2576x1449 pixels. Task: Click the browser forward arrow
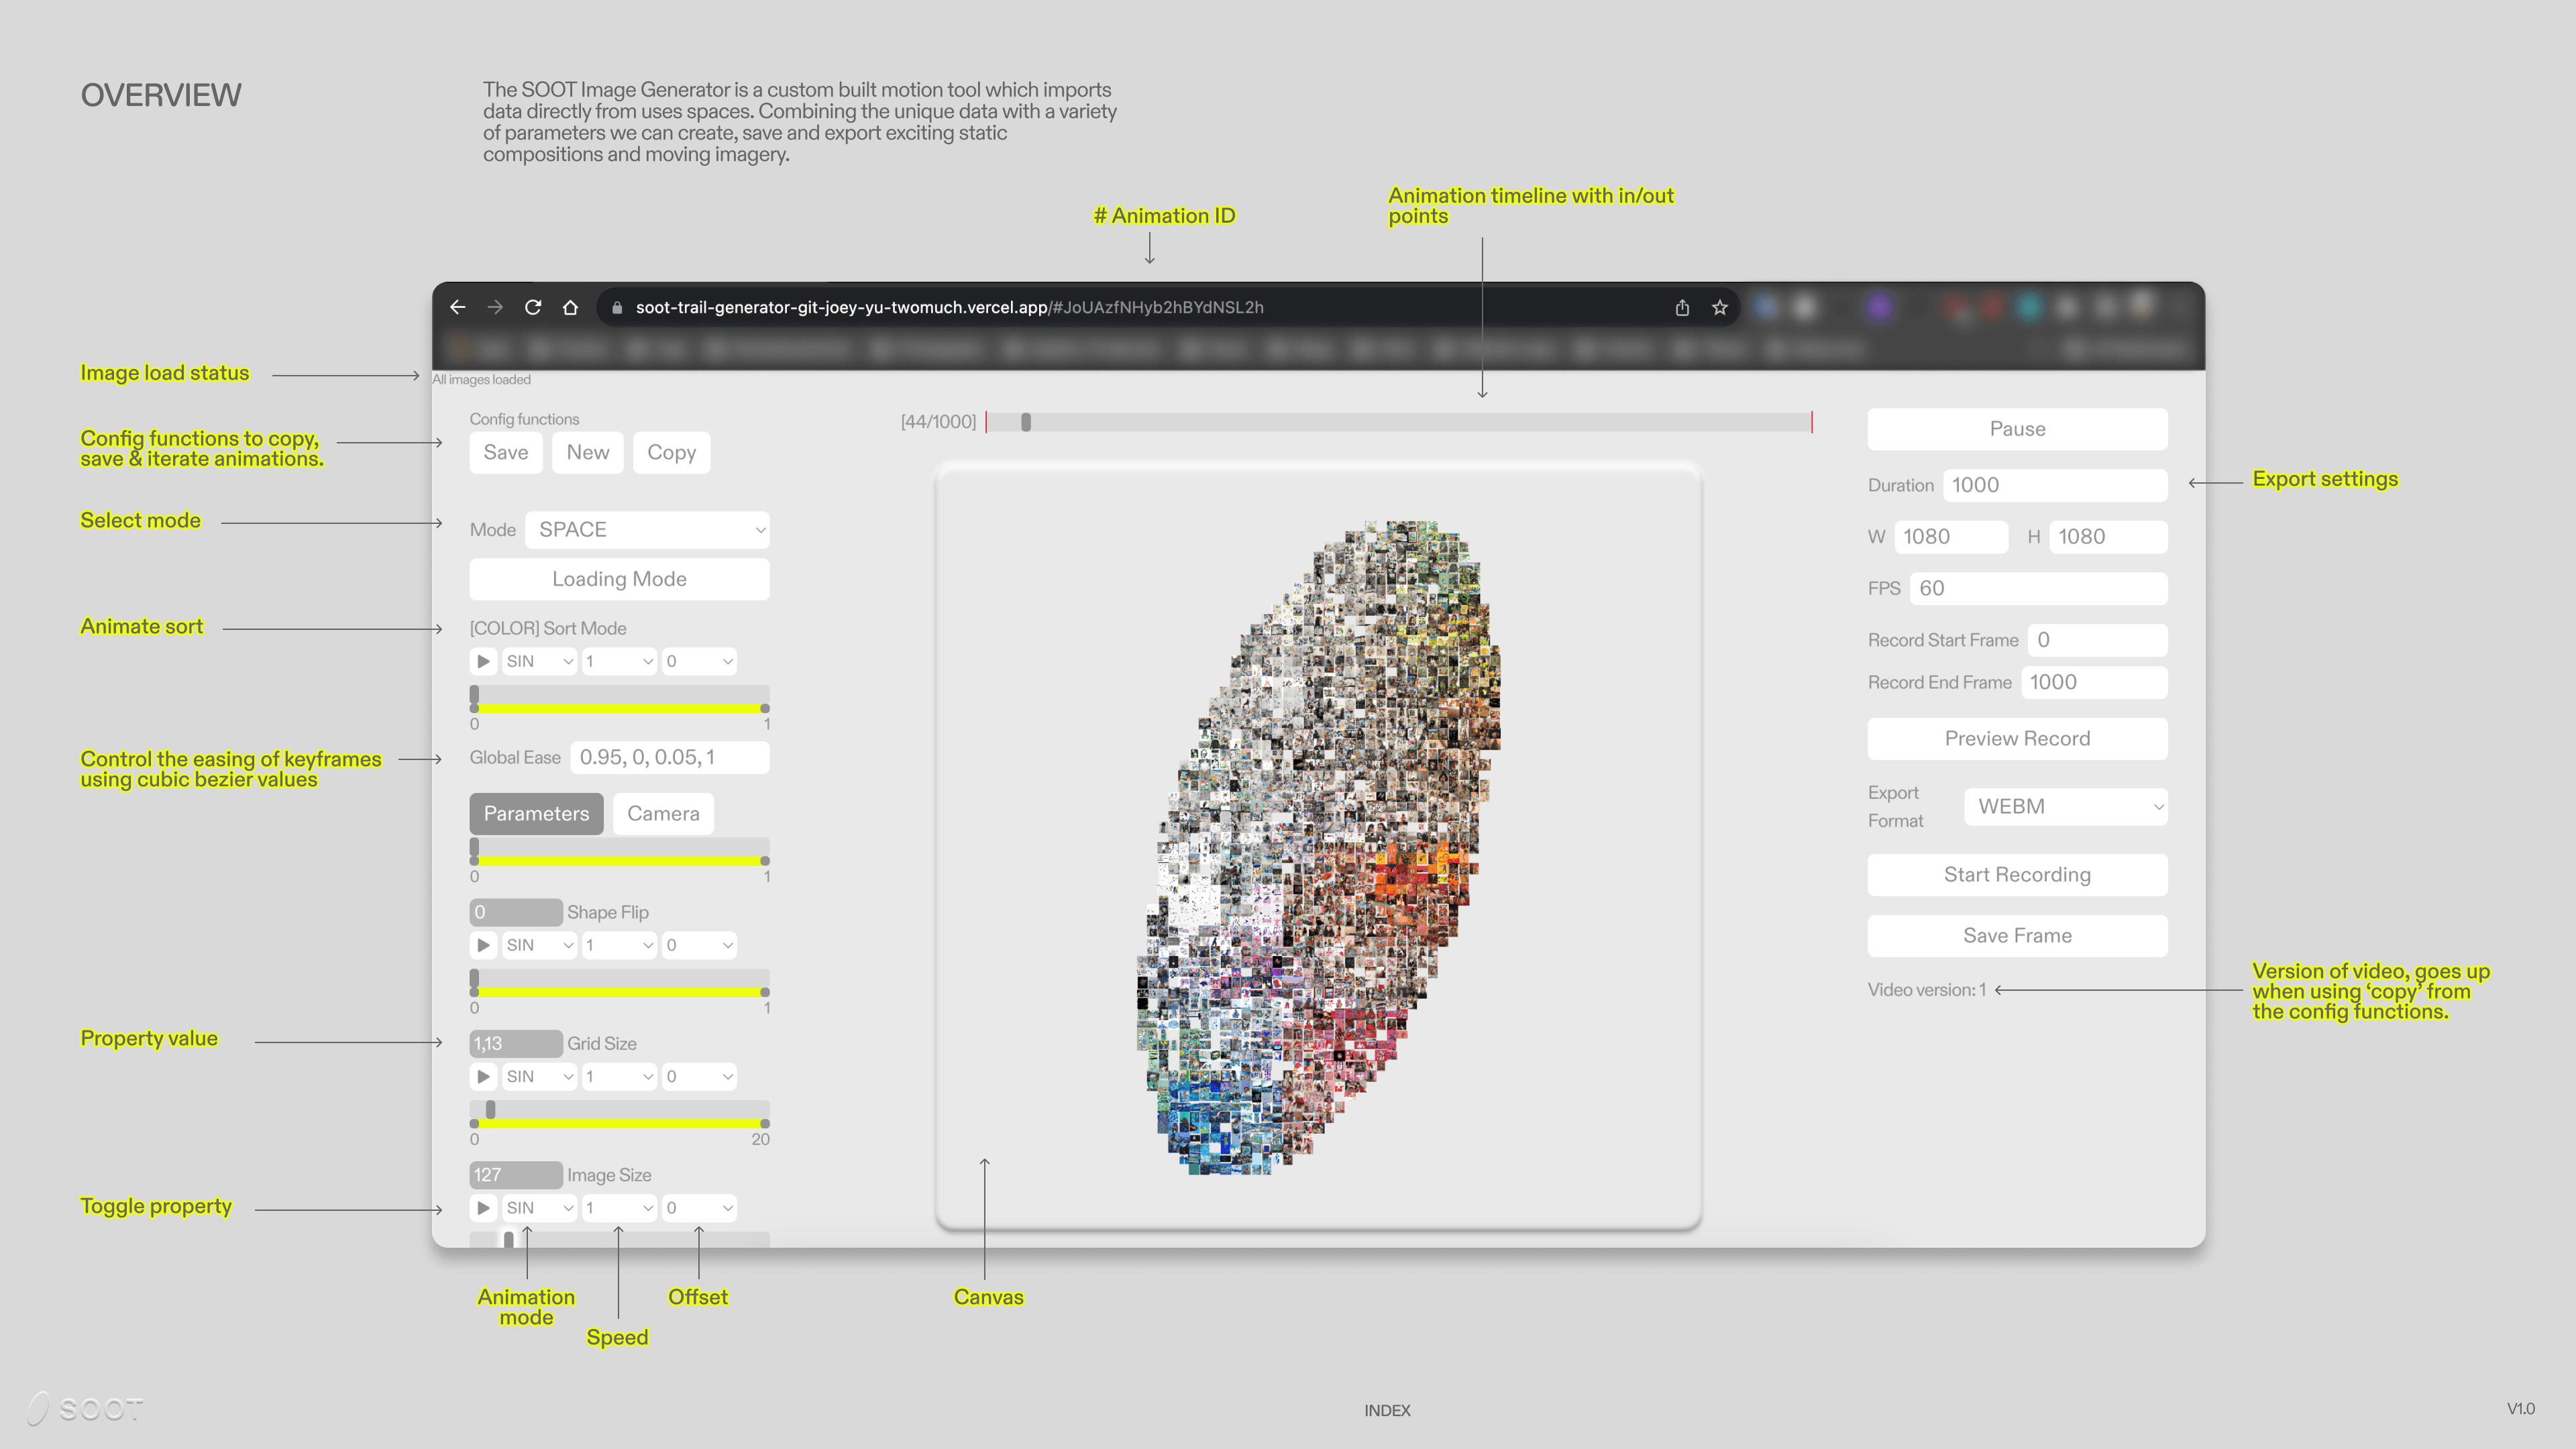click(495, 307)
